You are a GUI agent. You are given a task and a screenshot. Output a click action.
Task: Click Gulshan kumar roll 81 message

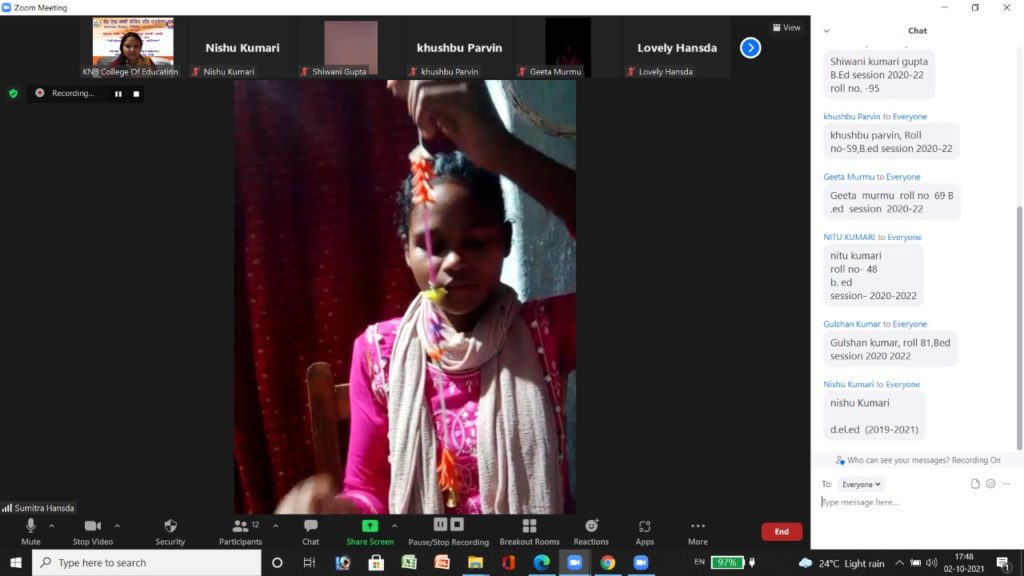coord(890,349)
